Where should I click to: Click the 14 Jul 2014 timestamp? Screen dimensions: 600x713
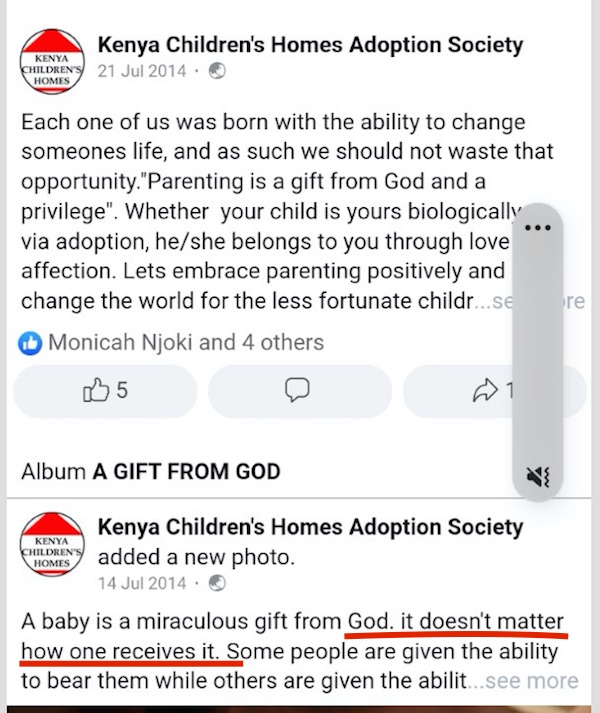(x=142, y=584)
